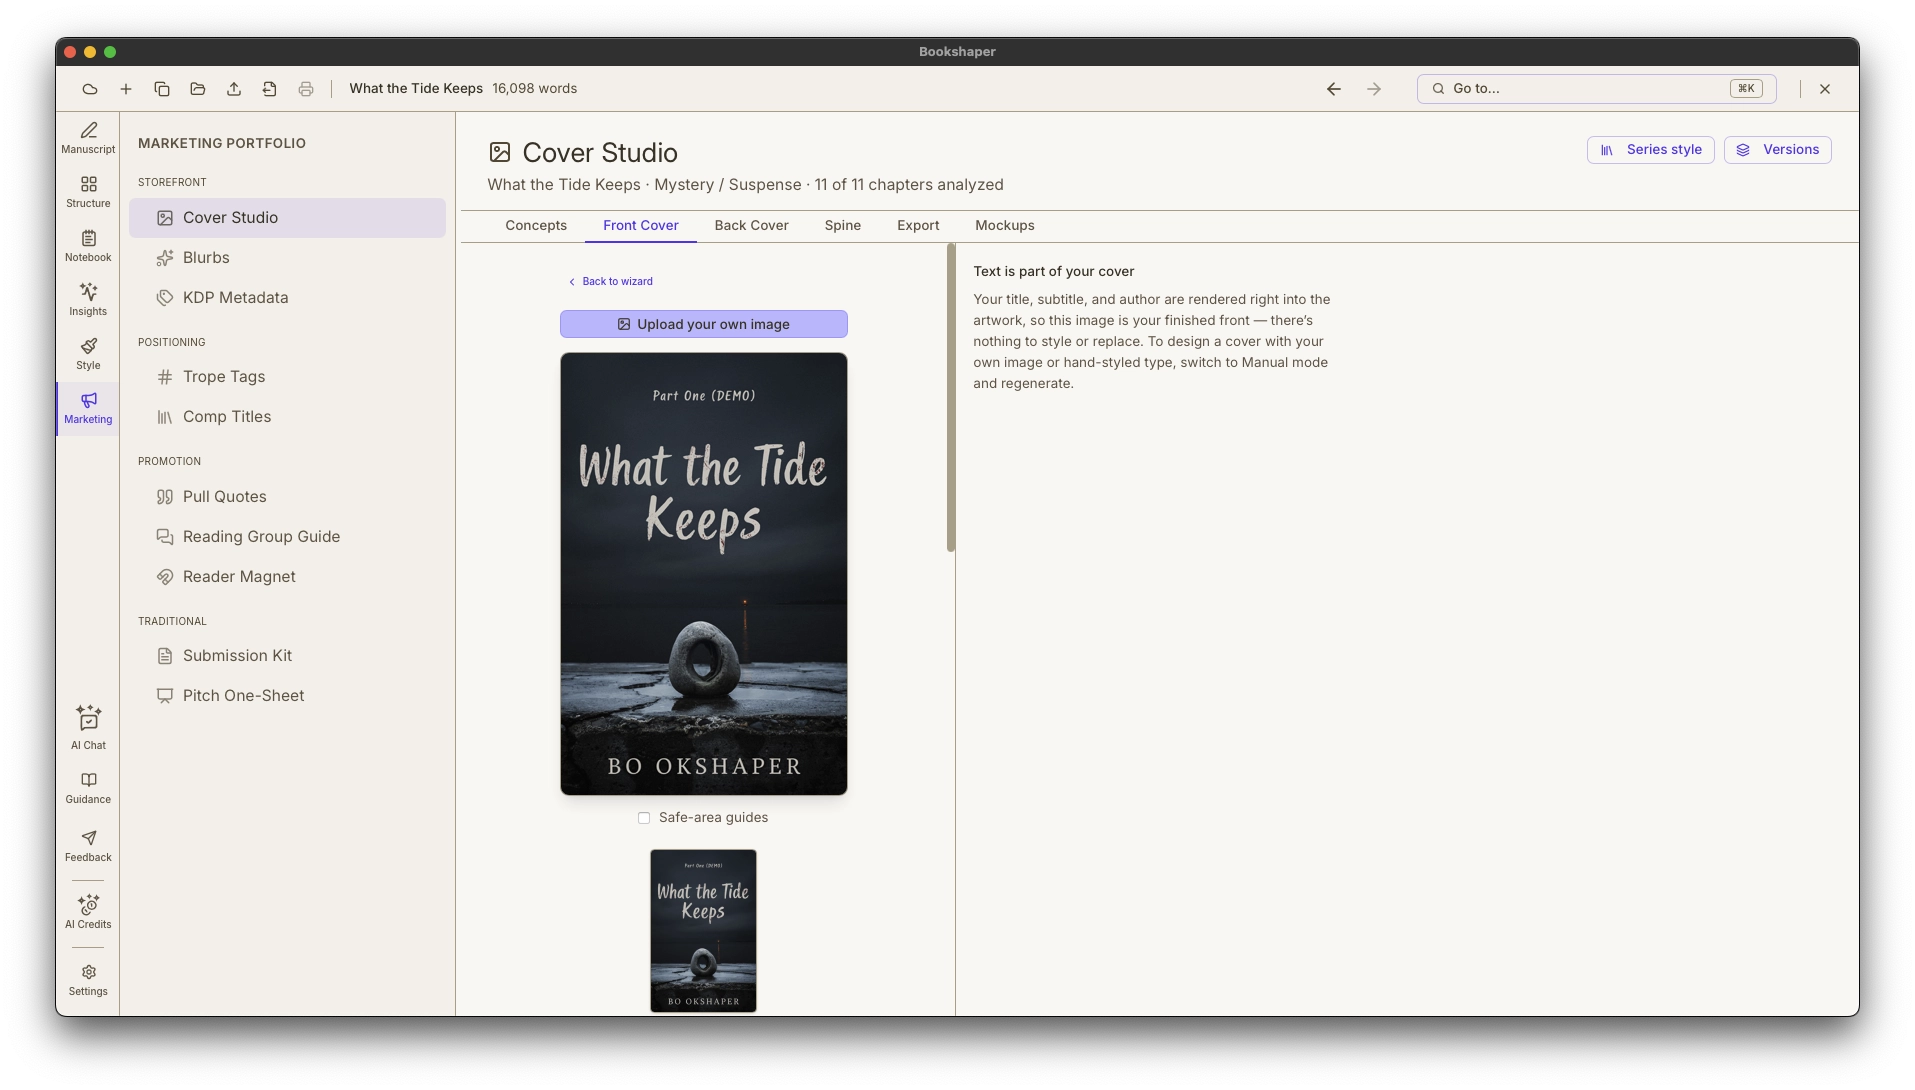The width and height of the screenshot is (1915, 1090).
Task: Click the cover panel vertical scrollbar
Action: (x=951, y=399)
